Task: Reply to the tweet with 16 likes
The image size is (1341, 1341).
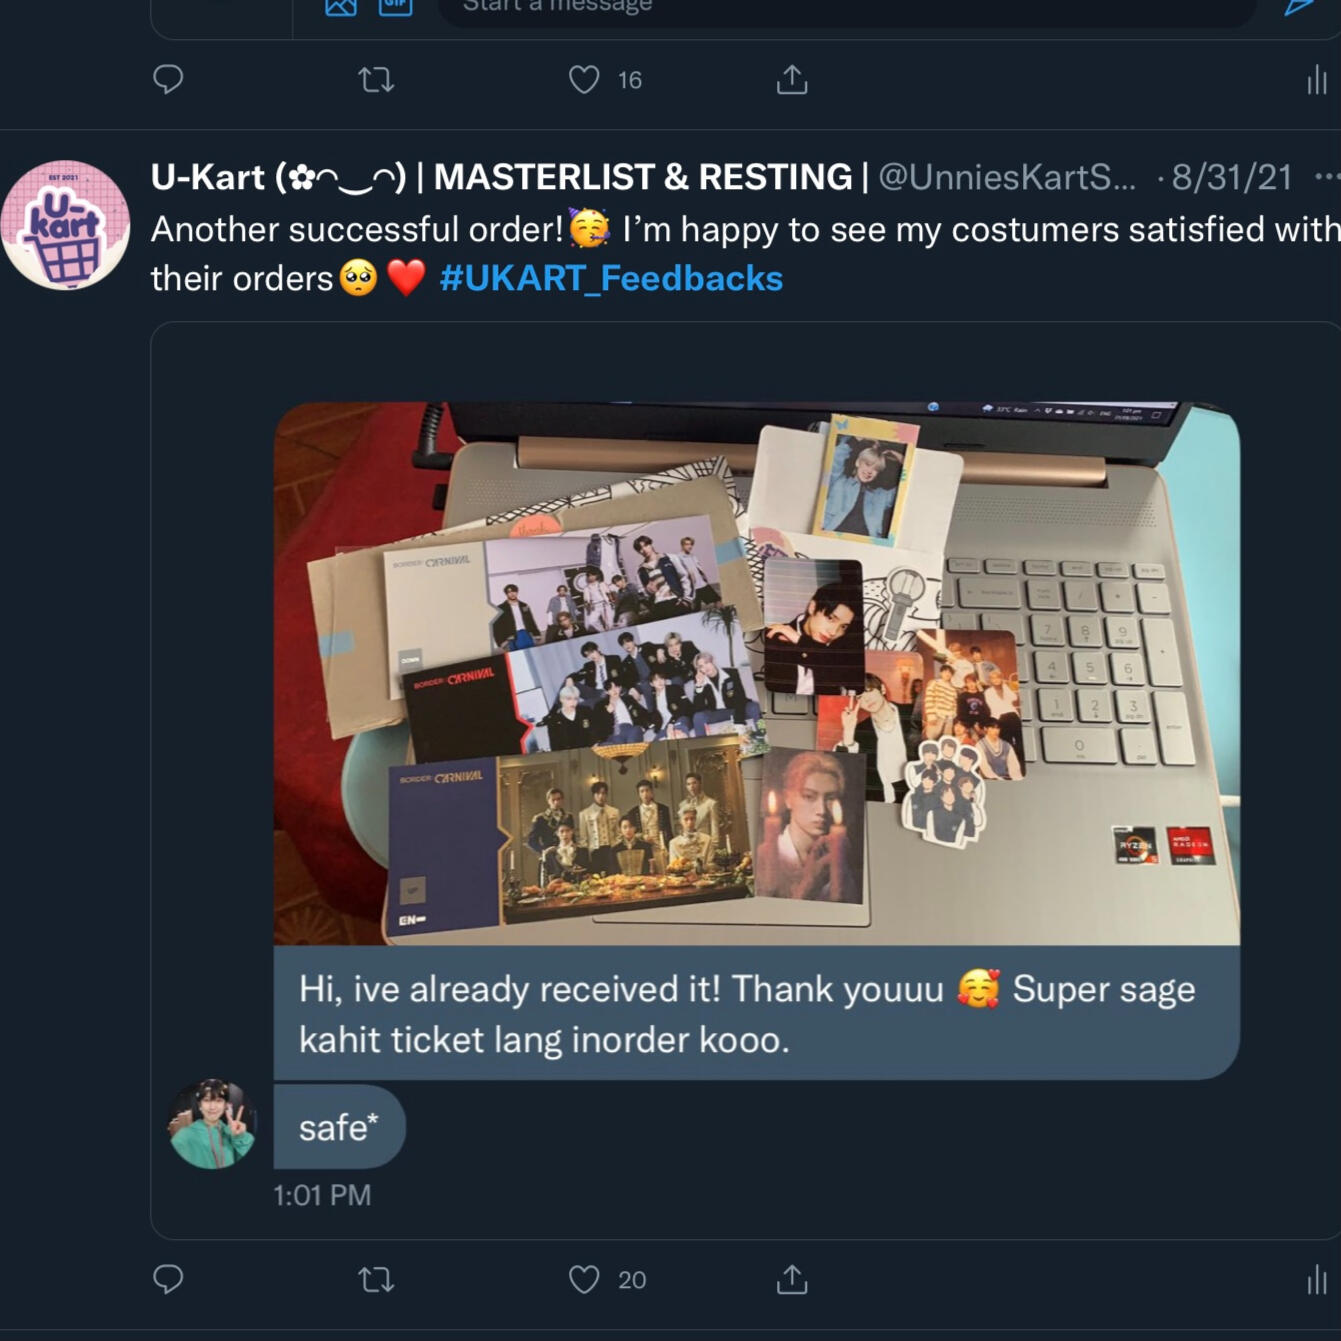Action: [x=168, y=79]
